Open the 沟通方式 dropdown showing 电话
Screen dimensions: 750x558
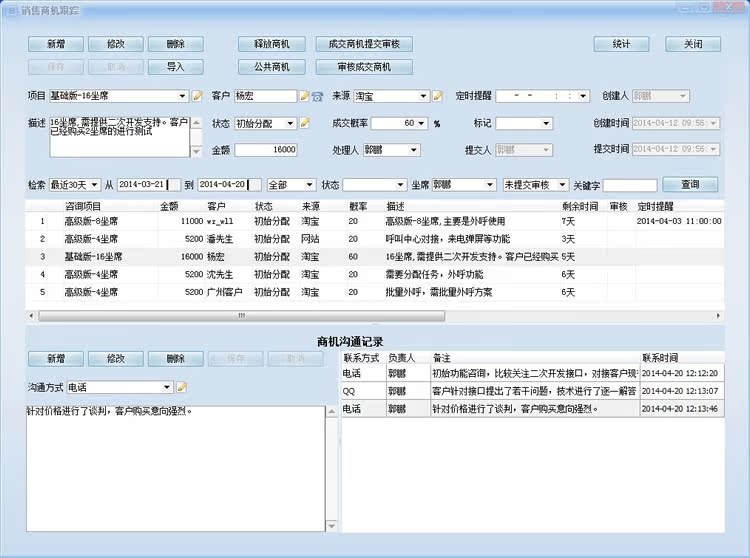[166, 387]
